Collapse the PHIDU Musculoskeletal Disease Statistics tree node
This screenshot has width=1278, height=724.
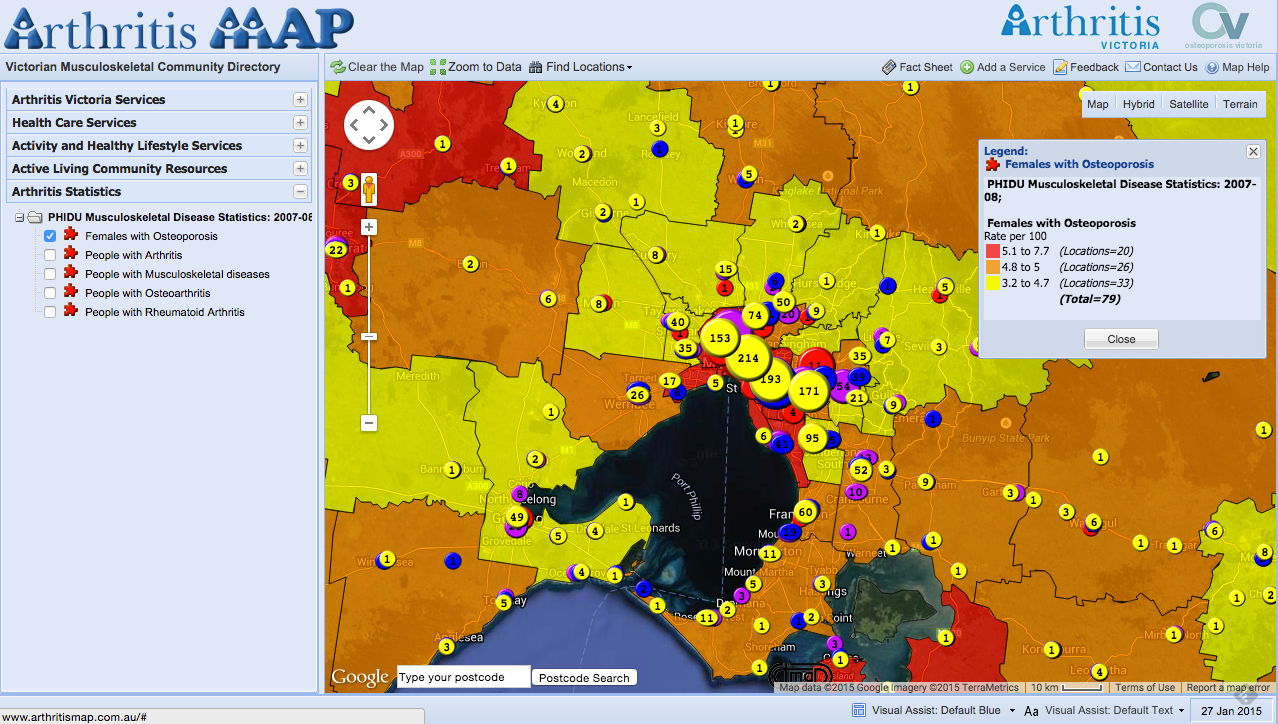pos(20,217)
